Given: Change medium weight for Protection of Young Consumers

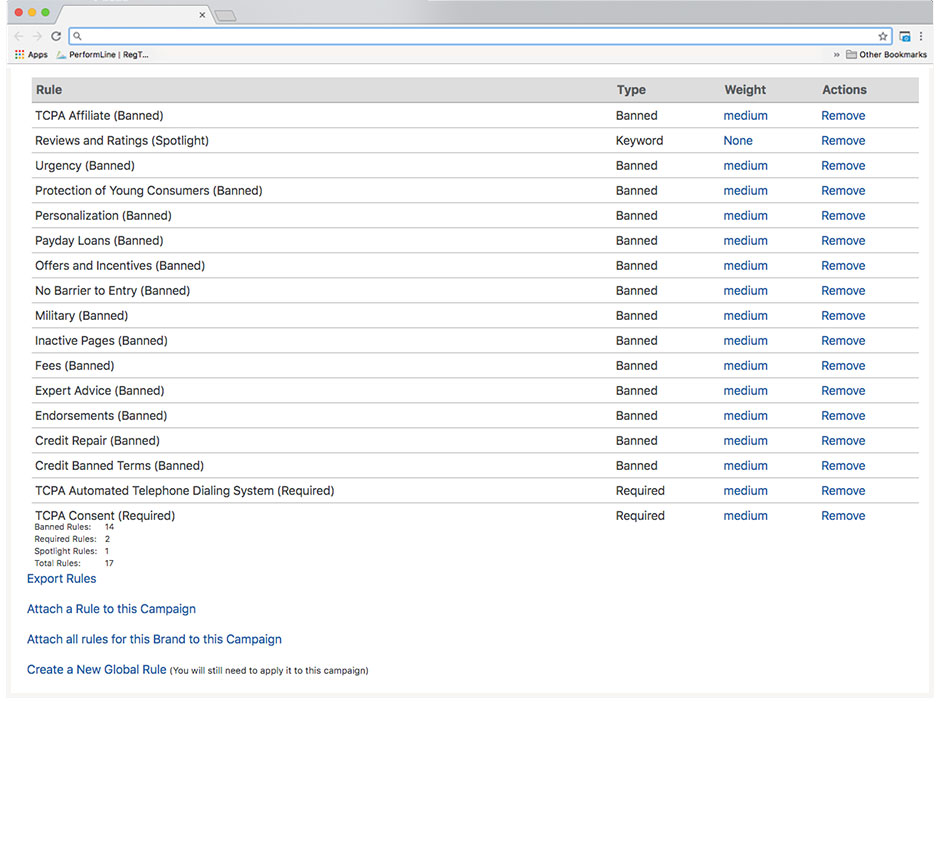Looking at the screenshot, I should point(745,191).
